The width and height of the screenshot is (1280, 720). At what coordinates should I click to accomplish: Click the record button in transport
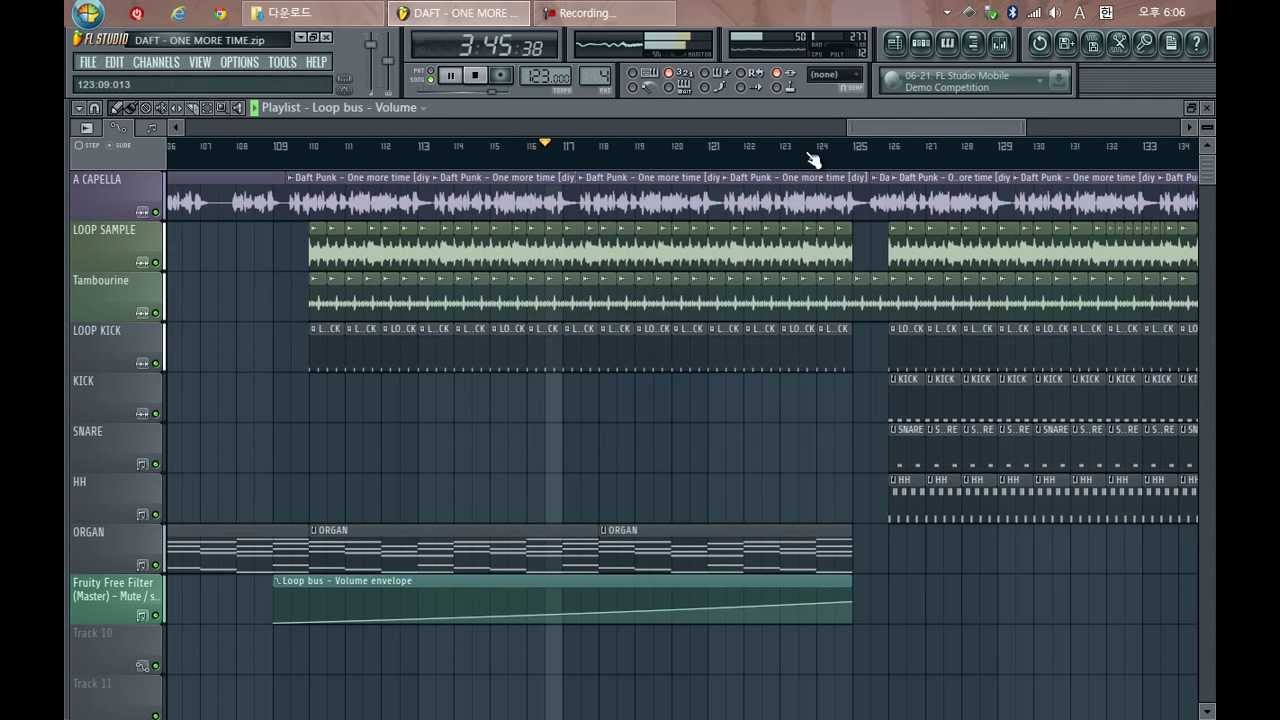pyautogui.click(x=500, y=75)
